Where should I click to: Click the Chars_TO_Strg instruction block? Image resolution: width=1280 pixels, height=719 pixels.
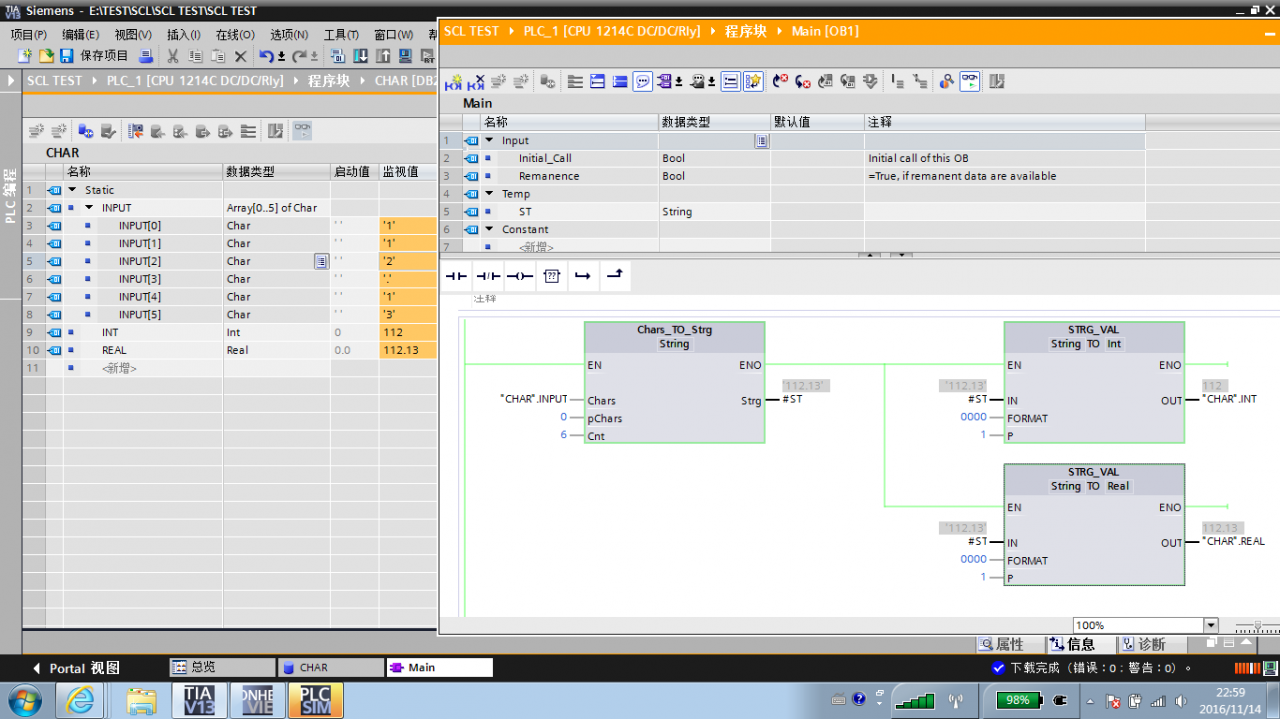tap(674, 382)
